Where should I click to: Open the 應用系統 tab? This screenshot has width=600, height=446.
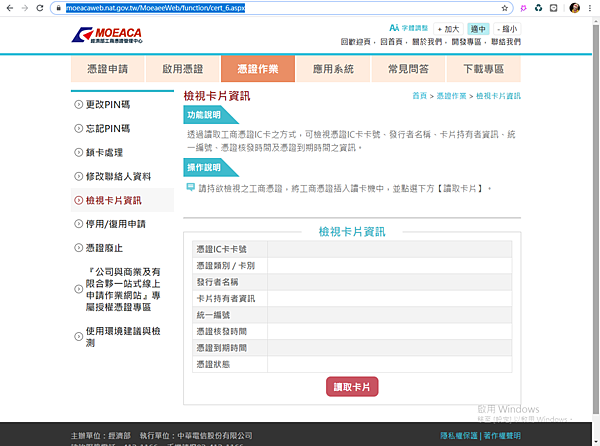[333, 69]
